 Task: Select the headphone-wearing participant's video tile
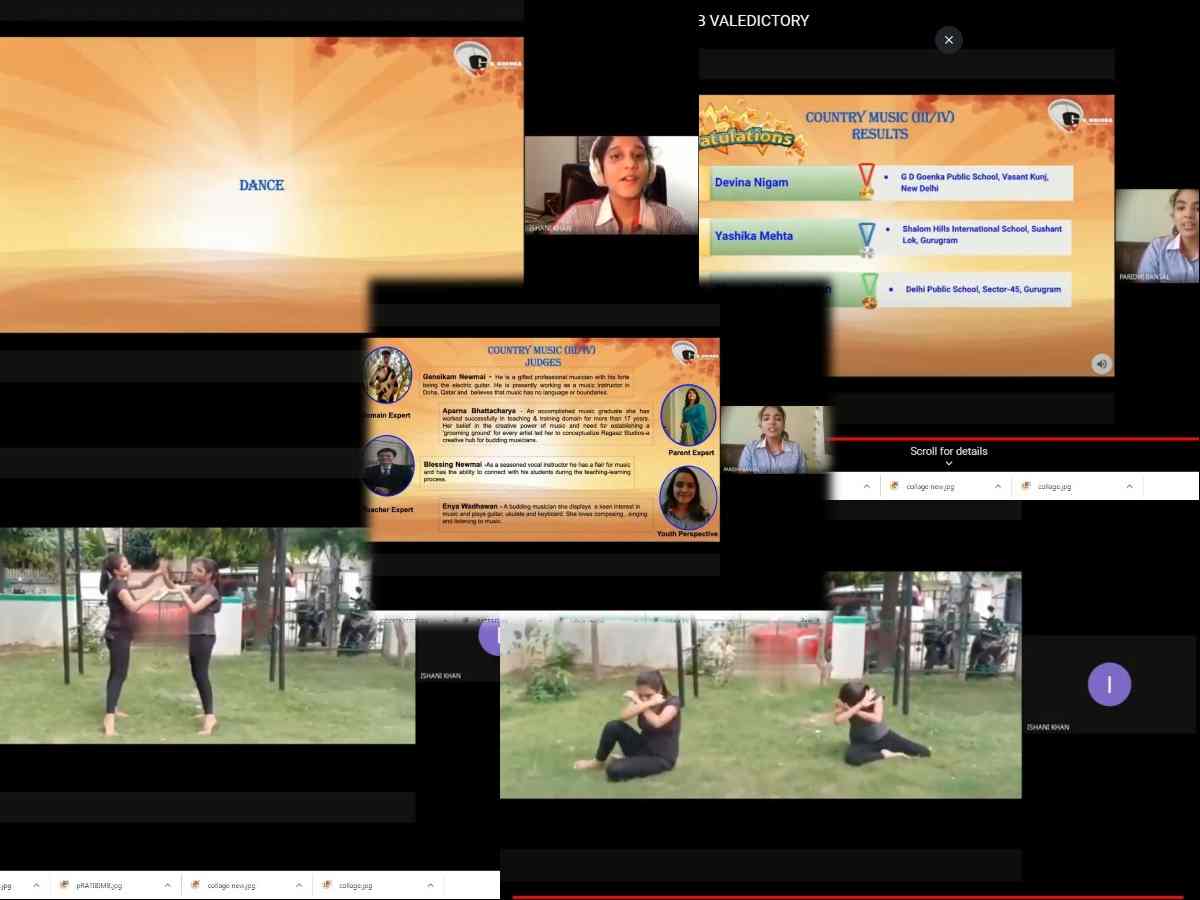tap(611, 185)
